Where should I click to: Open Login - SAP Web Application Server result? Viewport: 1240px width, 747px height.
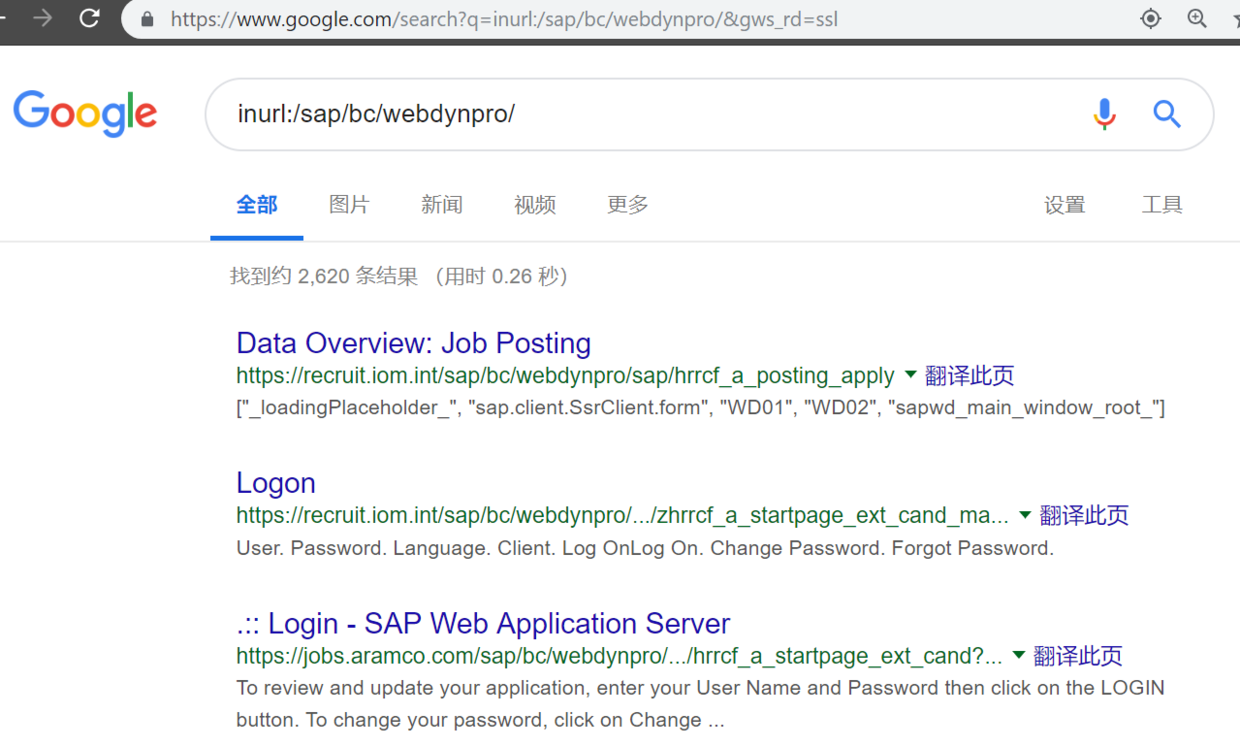(x=483, y=623)
